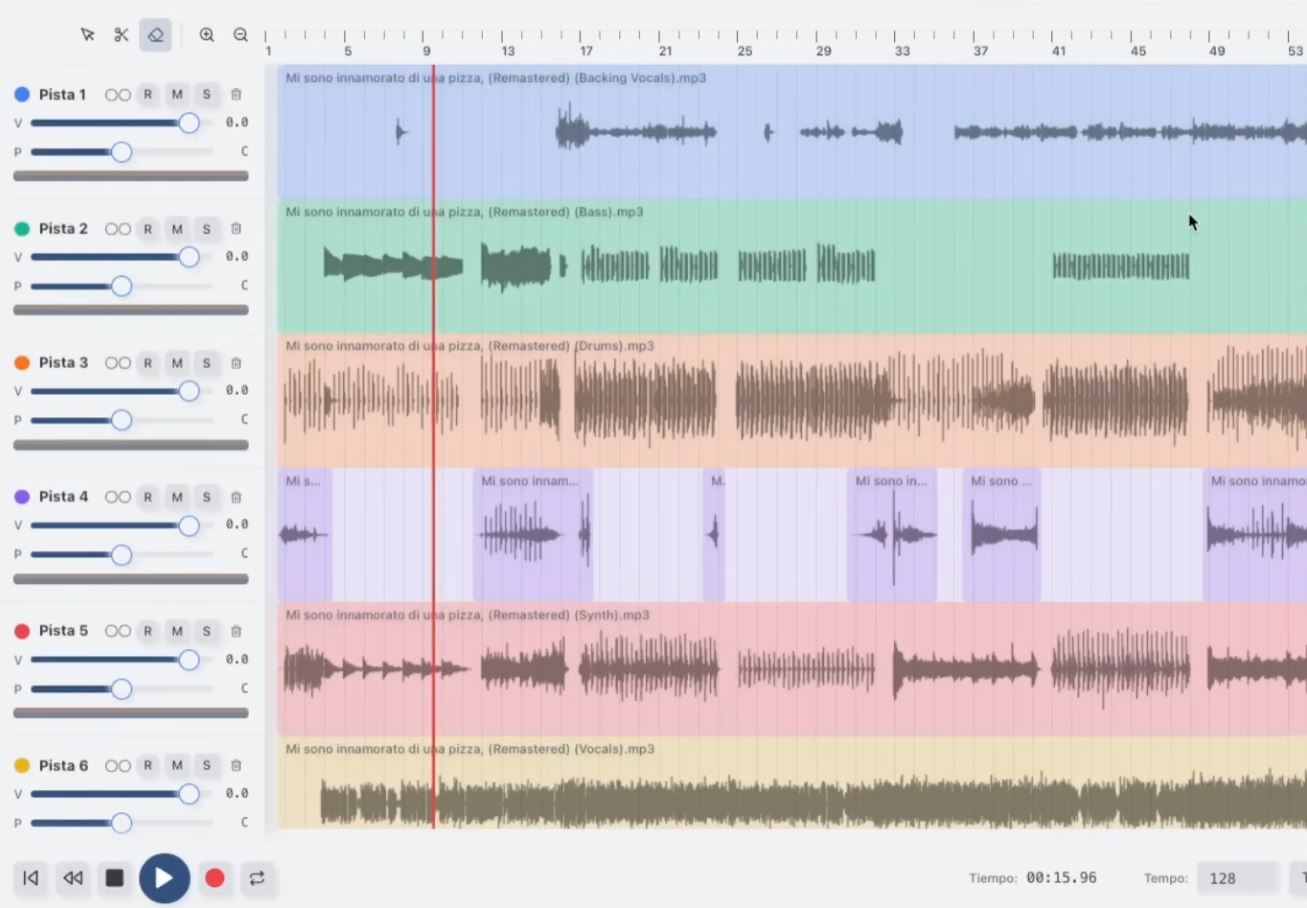Zoom out of the timeline

241,34
